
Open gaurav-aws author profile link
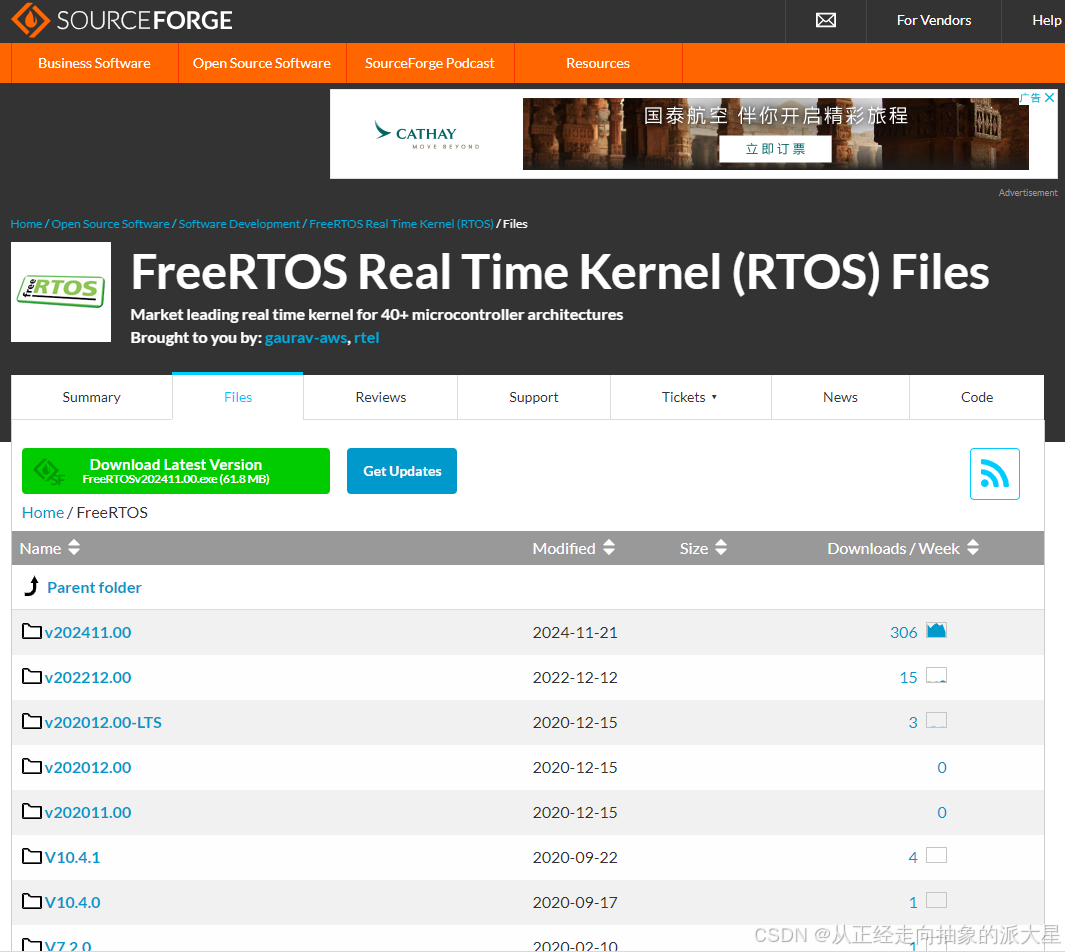[306, 337]
